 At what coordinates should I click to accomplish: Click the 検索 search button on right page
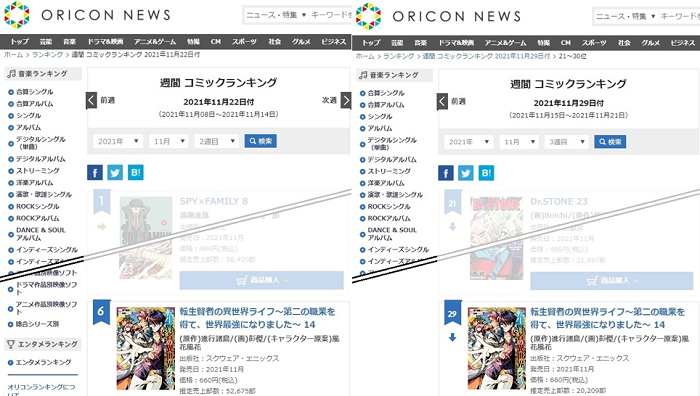point(610,142)
